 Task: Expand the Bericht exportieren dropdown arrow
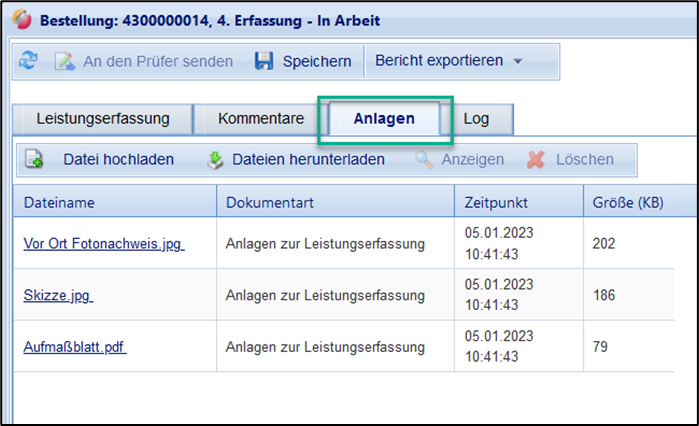[x=518, y=62]
